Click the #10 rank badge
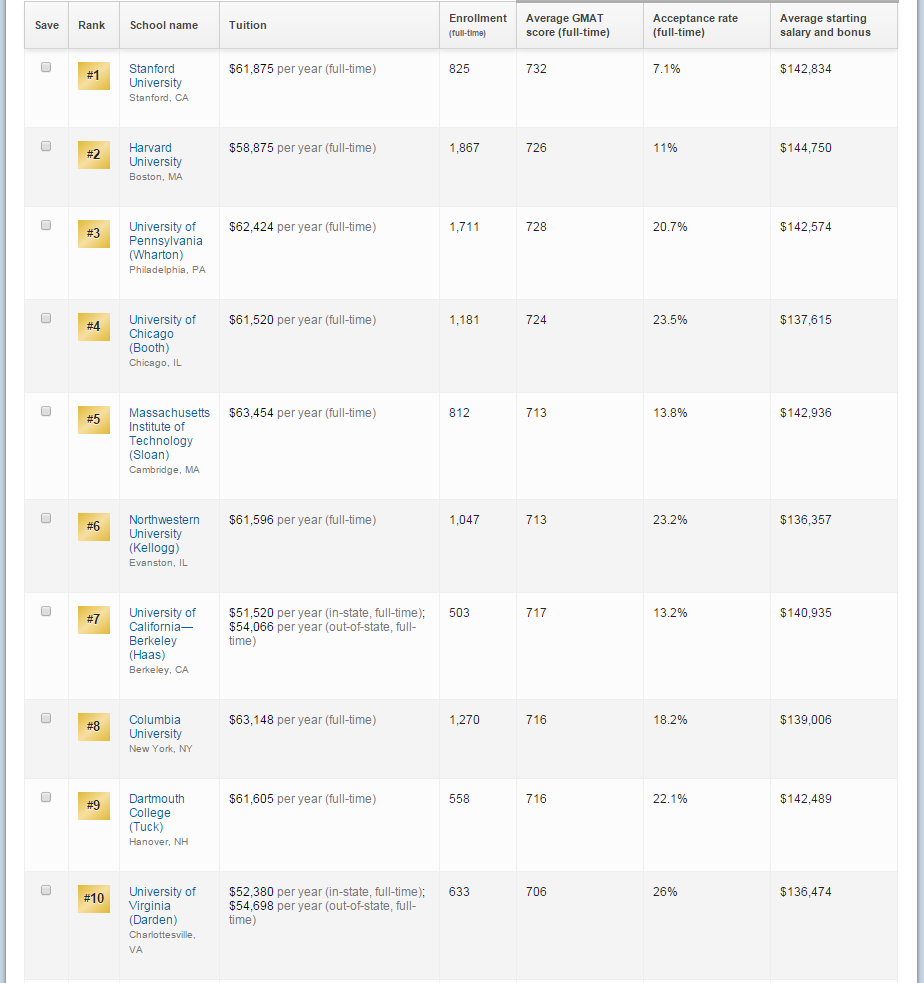The image size is (924, 983). 93,898
